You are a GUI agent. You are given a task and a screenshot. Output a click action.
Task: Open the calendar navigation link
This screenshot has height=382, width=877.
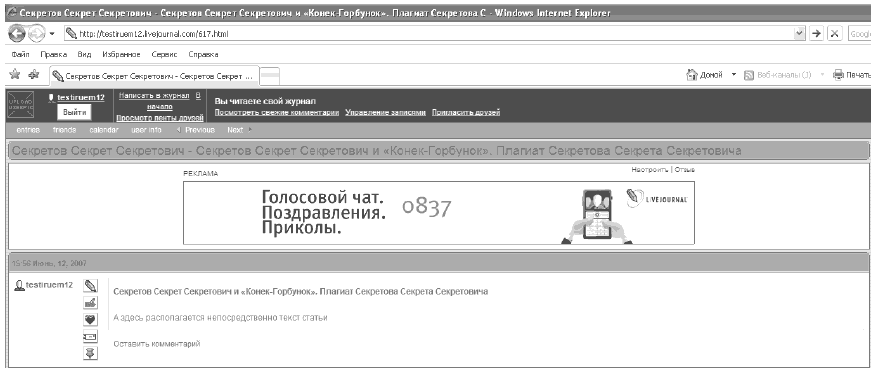point(104,130)
